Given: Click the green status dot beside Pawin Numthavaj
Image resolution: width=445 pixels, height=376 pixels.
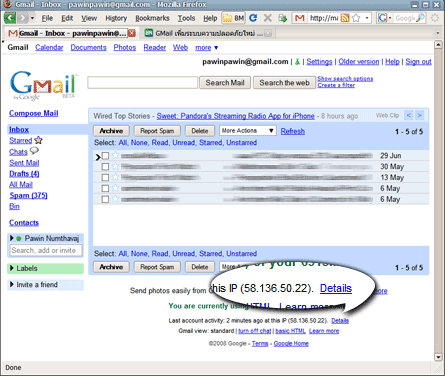Looking at the screenshot, I should click(19, 238).
